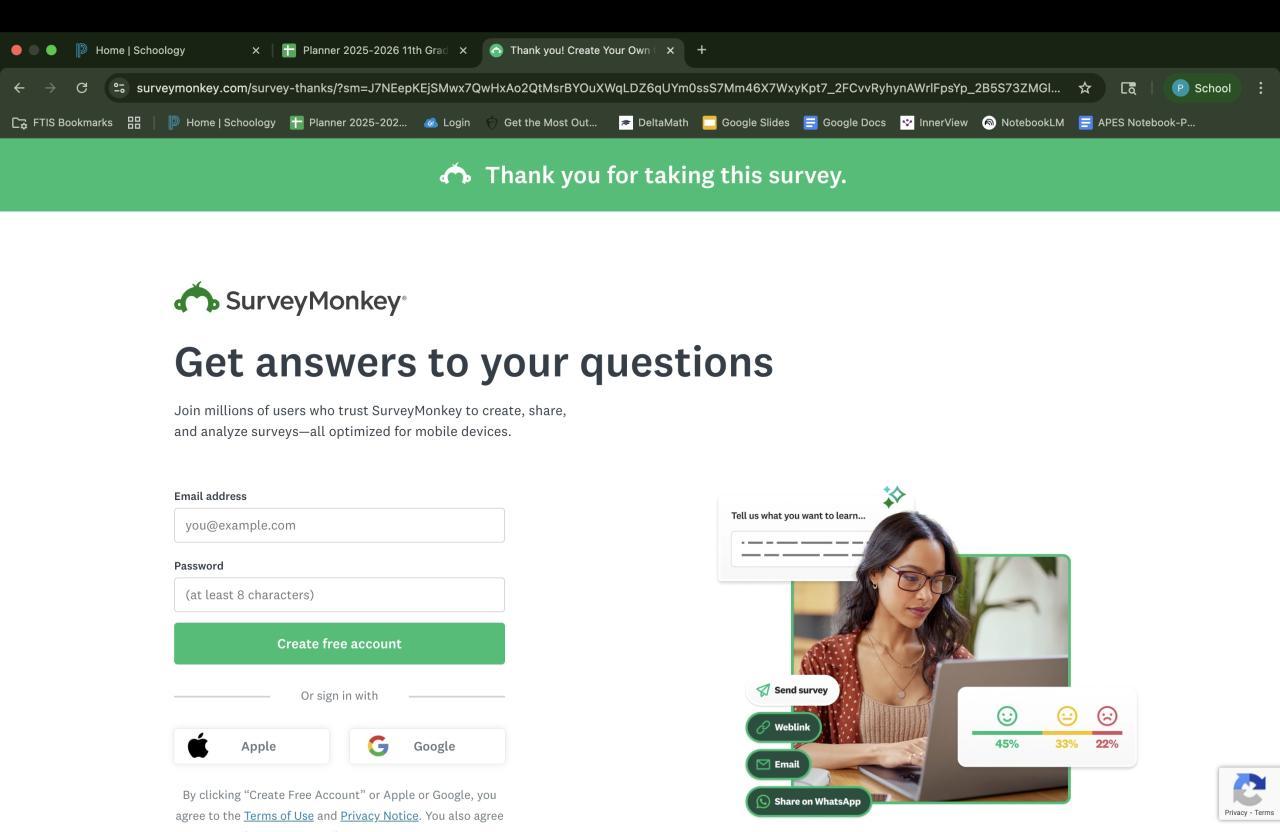The width and height of the screenshot is (1280, 832).
Task: Reload the page with the refresh icon
Action: click(82, 88)
